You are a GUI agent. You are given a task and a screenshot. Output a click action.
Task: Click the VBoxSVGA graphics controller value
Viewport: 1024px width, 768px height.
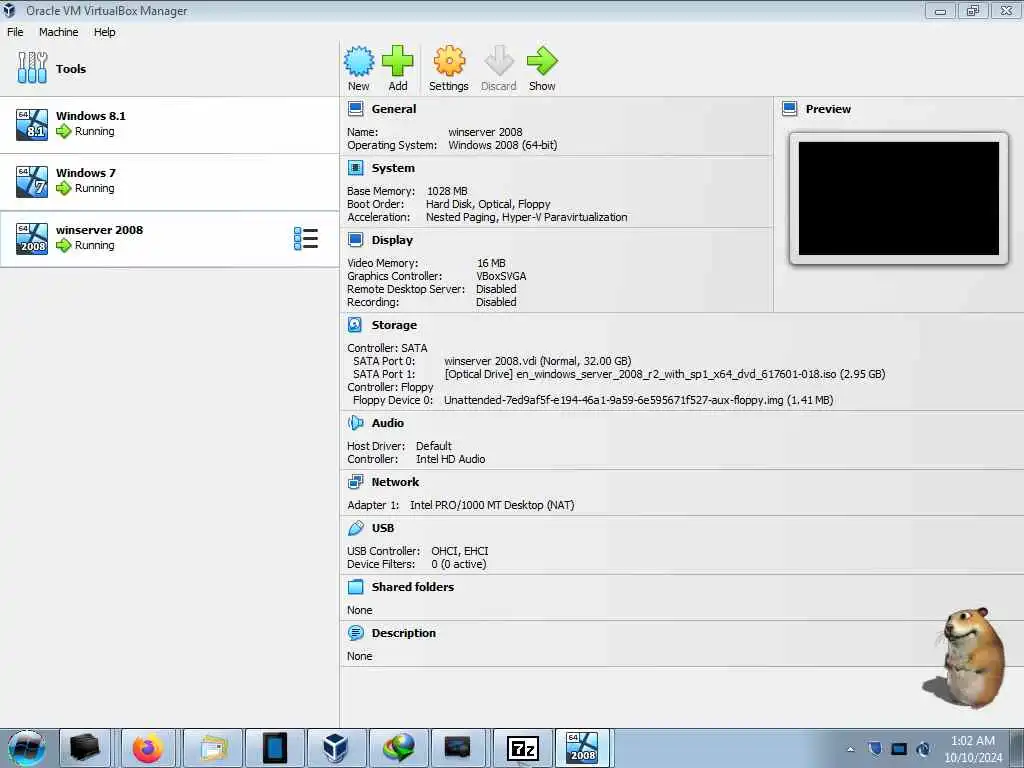click(x=501, y=276)
